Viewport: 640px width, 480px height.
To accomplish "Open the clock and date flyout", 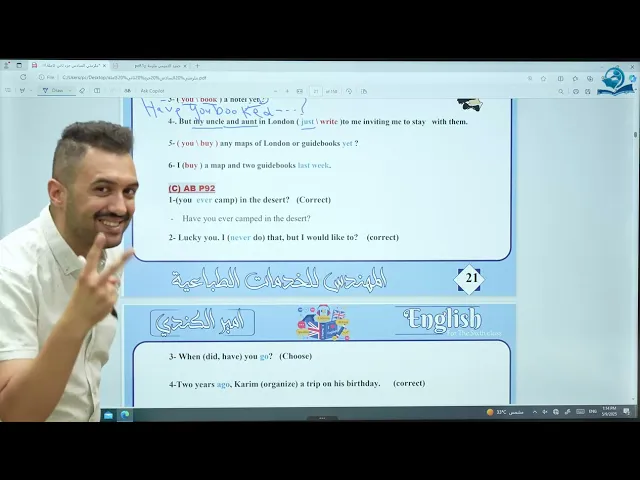I will [x=609, y=411].
